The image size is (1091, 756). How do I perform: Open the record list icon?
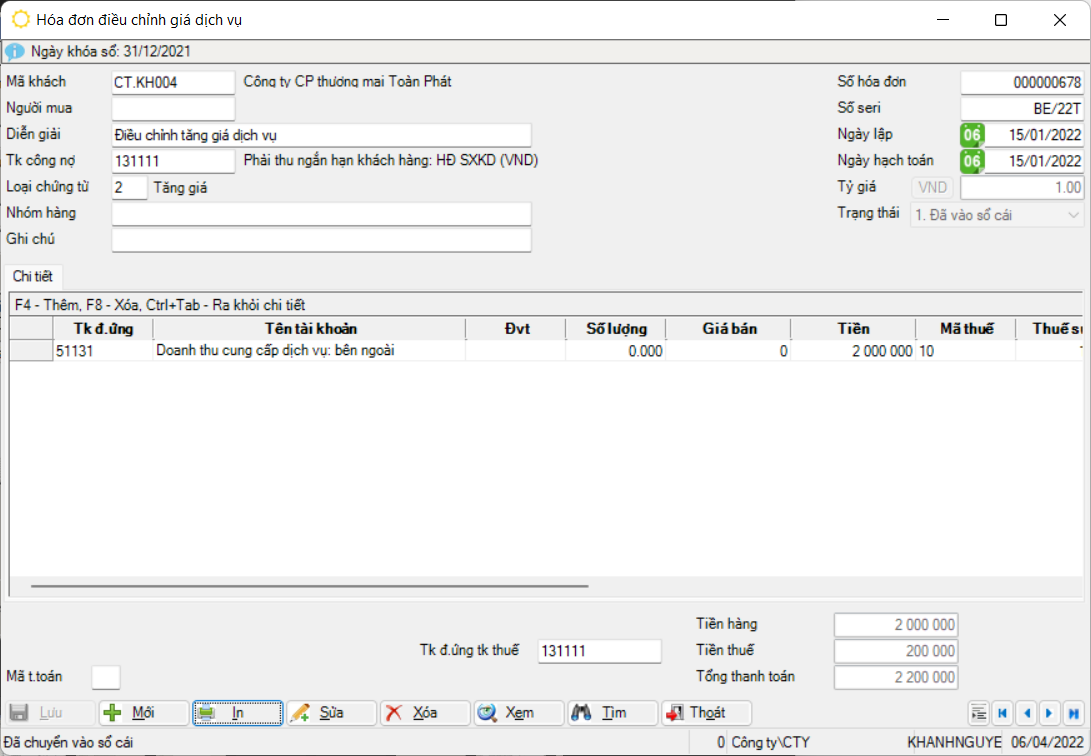tap(978, 713)
